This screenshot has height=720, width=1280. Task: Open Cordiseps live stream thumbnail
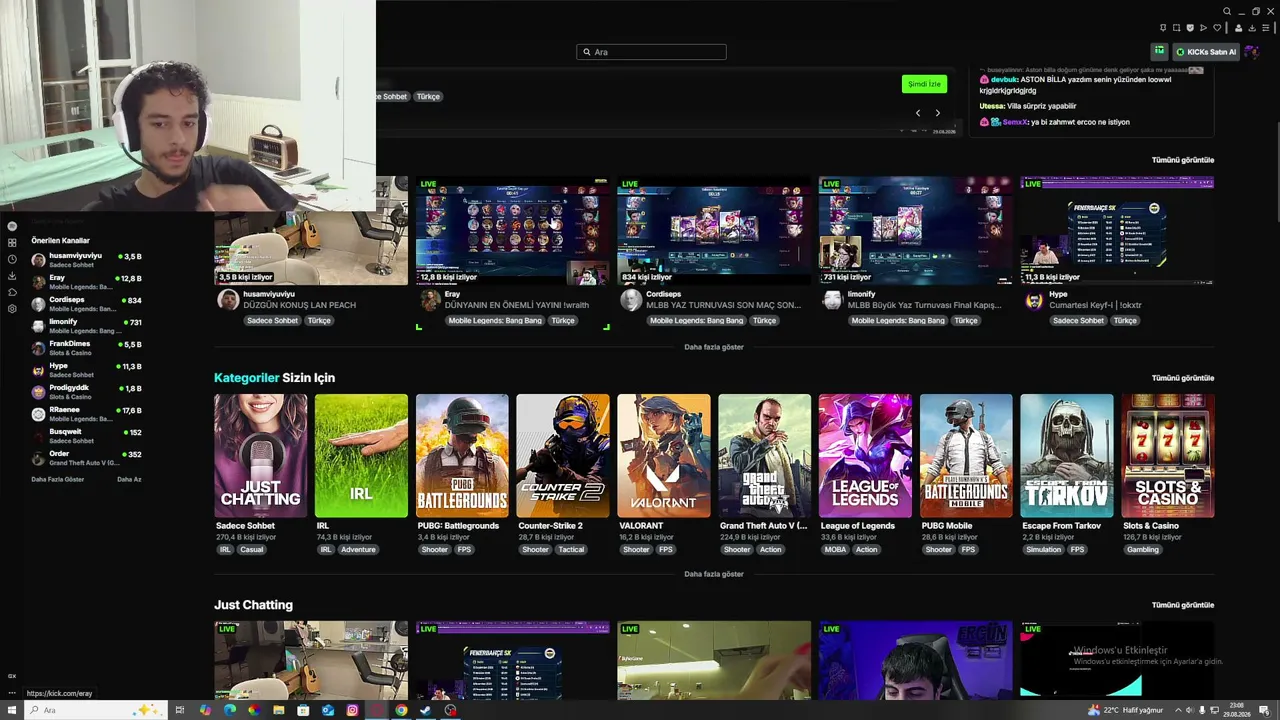[x=714, y=231]
